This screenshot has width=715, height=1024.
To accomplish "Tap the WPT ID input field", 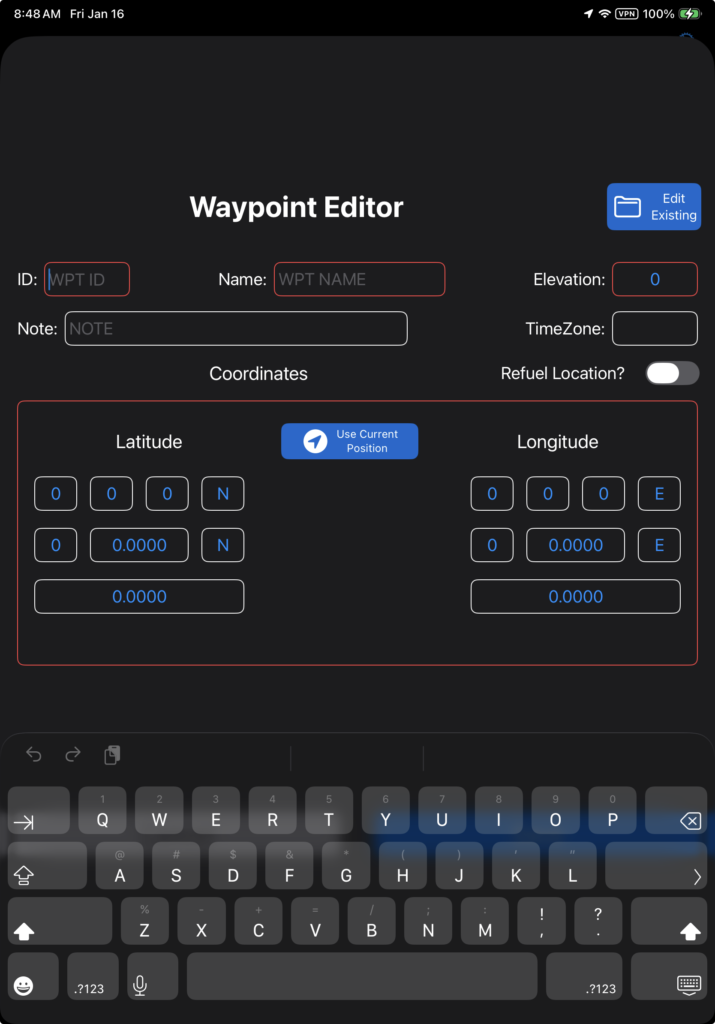I will 87,280.
